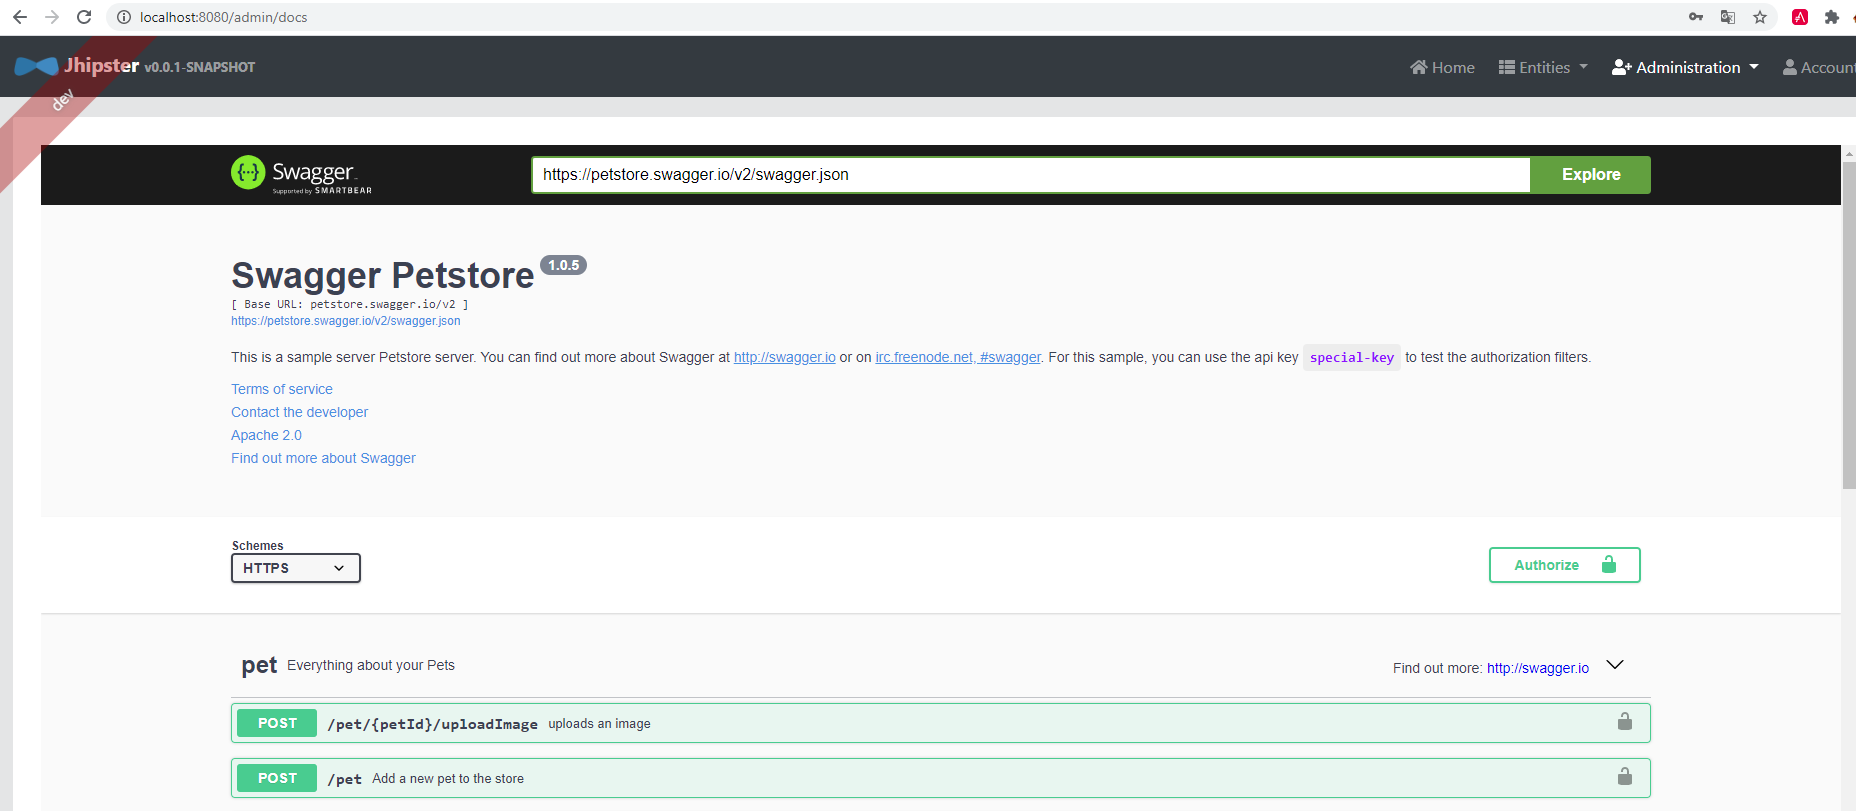This screenshot has width=1856, height=811.
Task: Open saved passwords key icon
Action: [x=1696, y=17]
